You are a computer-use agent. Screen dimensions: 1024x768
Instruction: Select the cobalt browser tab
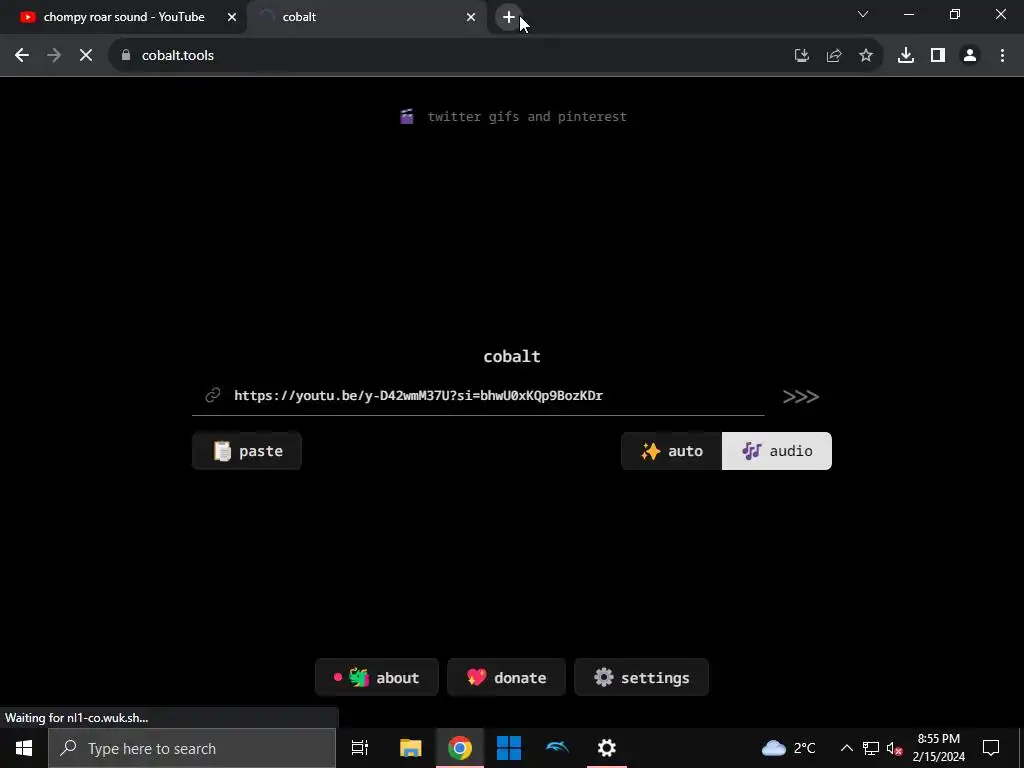point(366,17)
